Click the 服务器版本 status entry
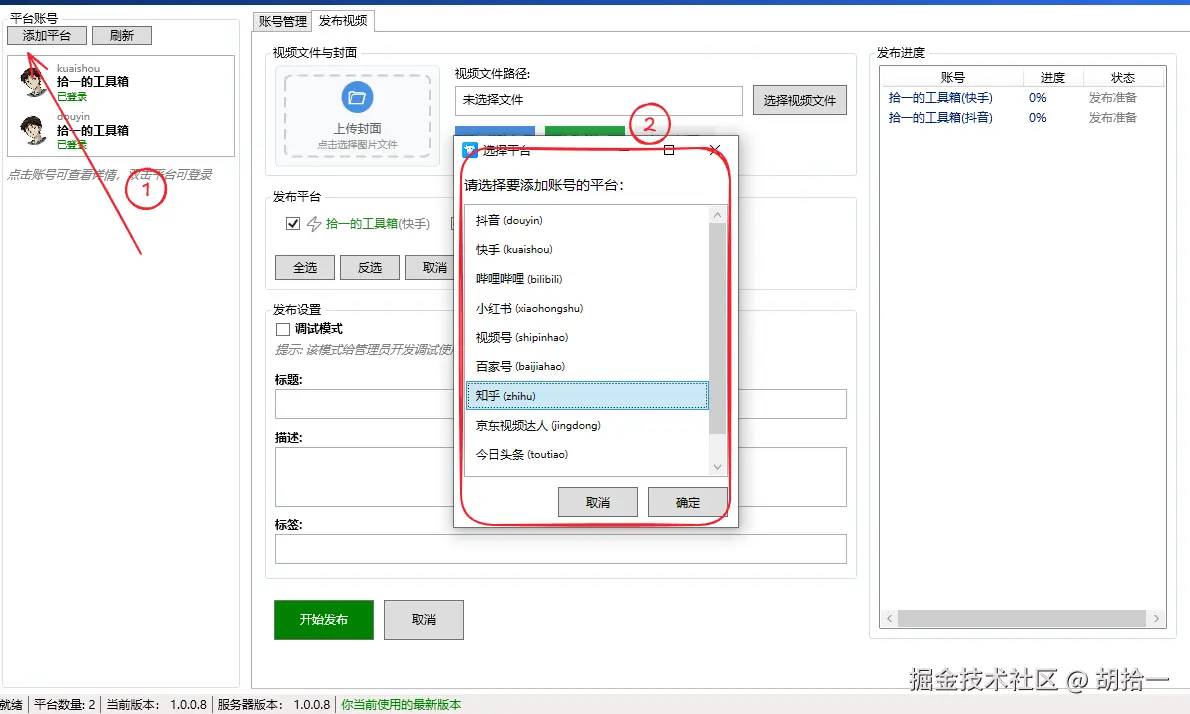Image resolution: width=1190 pixels, height=714 pixels. (274, 704)
